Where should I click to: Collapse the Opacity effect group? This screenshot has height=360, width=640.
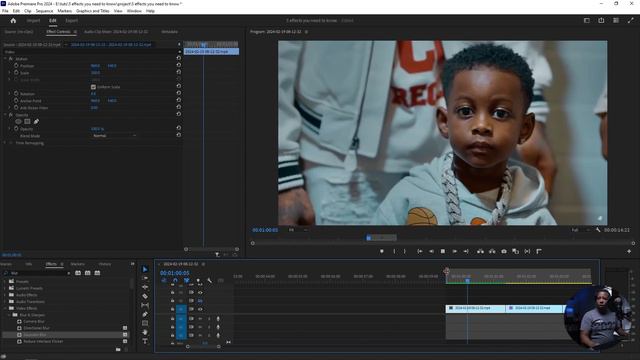pyautogui.click(x=5, y=115)
